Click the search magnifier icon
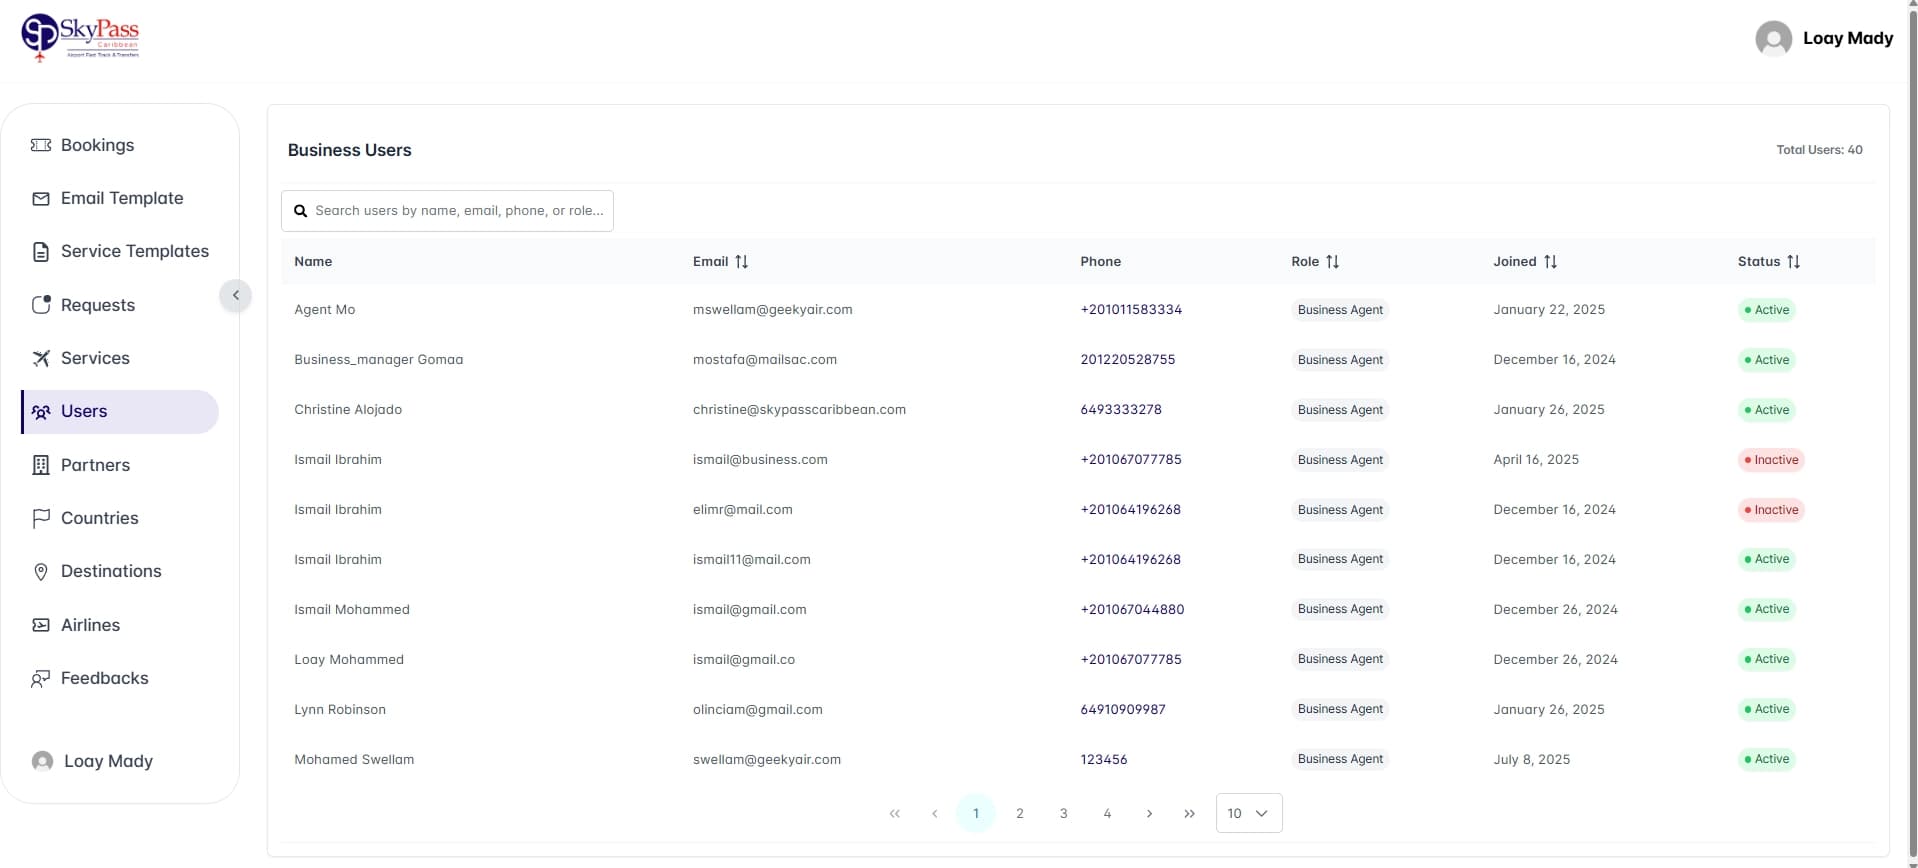This screenshot has height=868, width=1918. click(300, 211)
